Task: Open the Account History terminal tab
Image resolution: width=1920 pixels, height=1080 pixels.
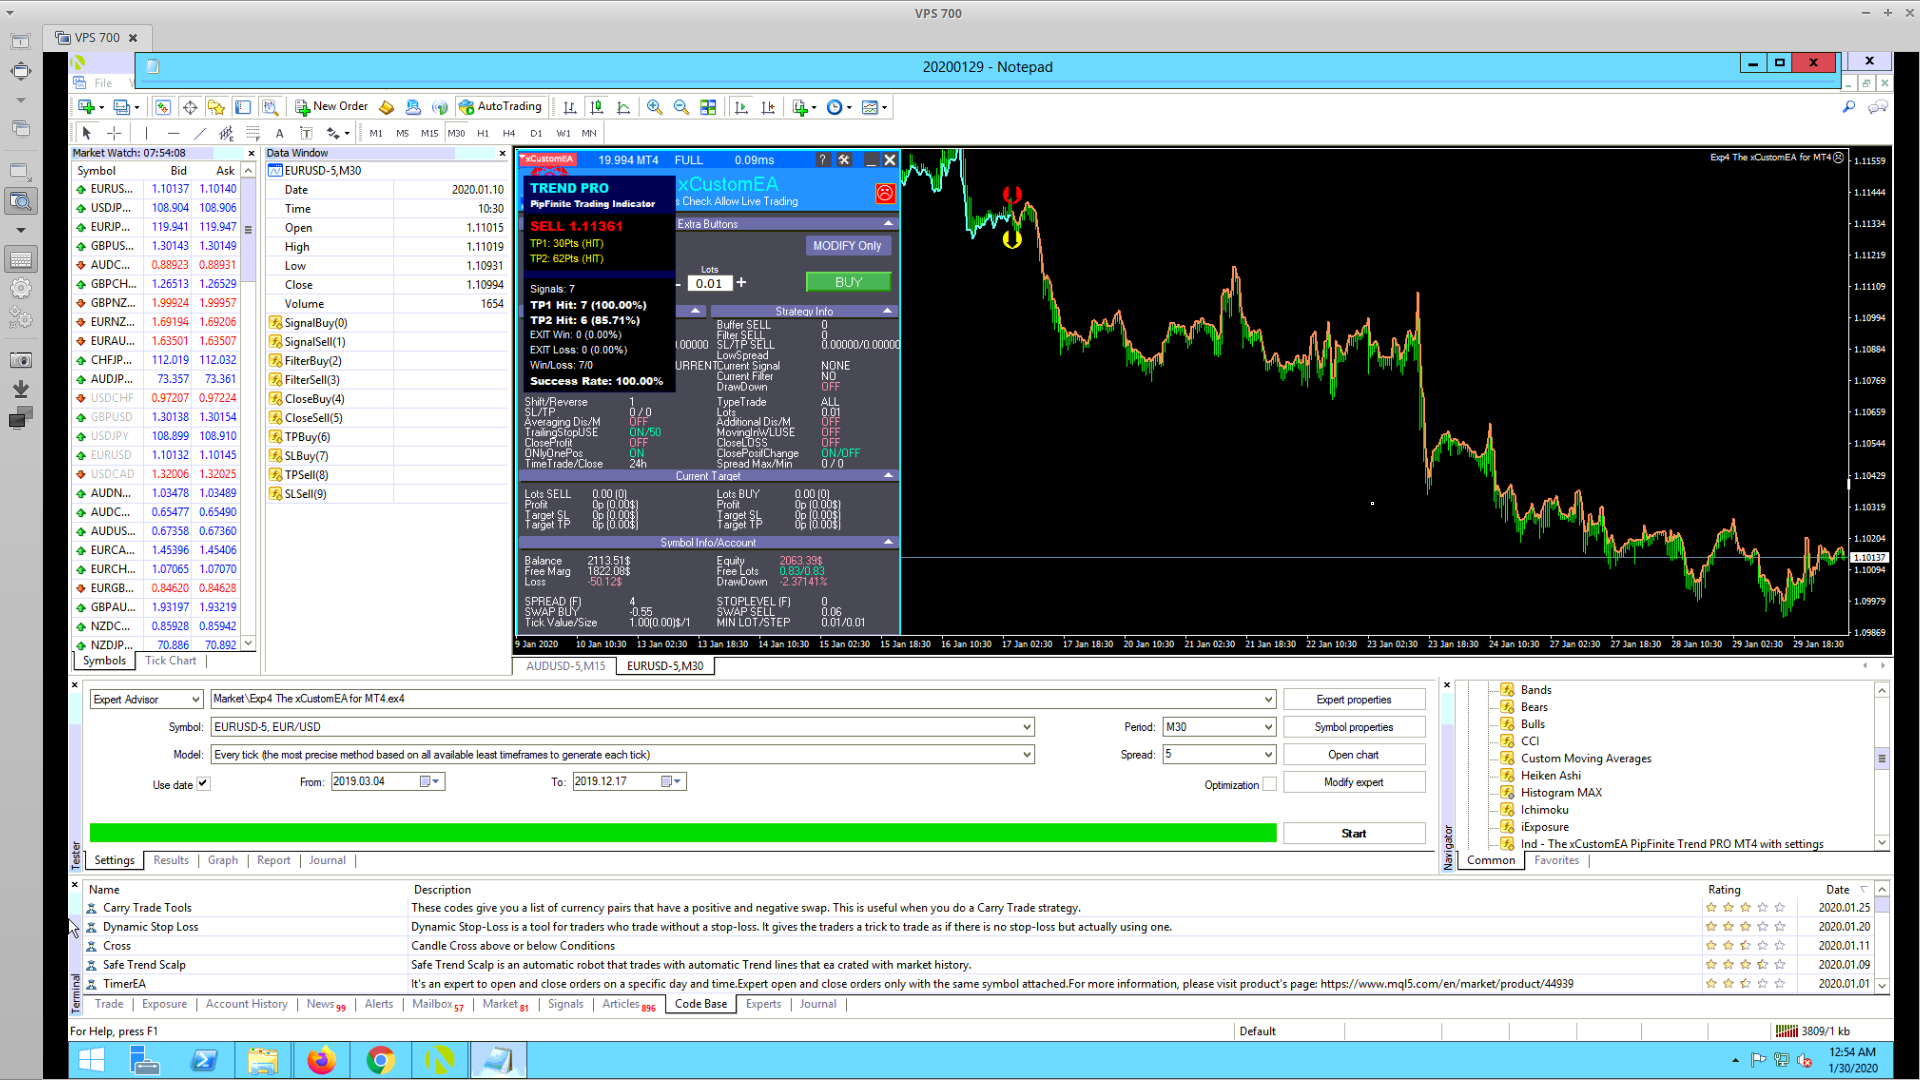Action: tap(246, 1004)
